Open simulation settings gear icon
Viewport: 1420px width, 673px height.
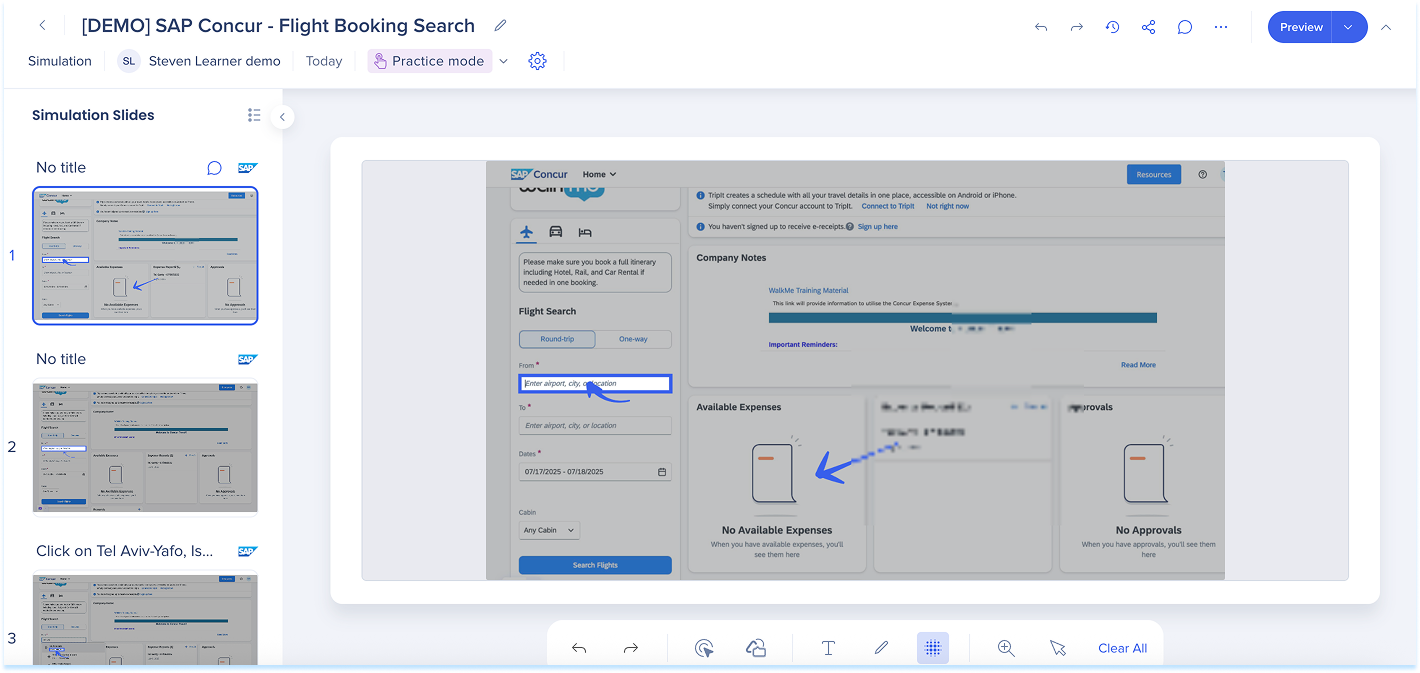537,61
